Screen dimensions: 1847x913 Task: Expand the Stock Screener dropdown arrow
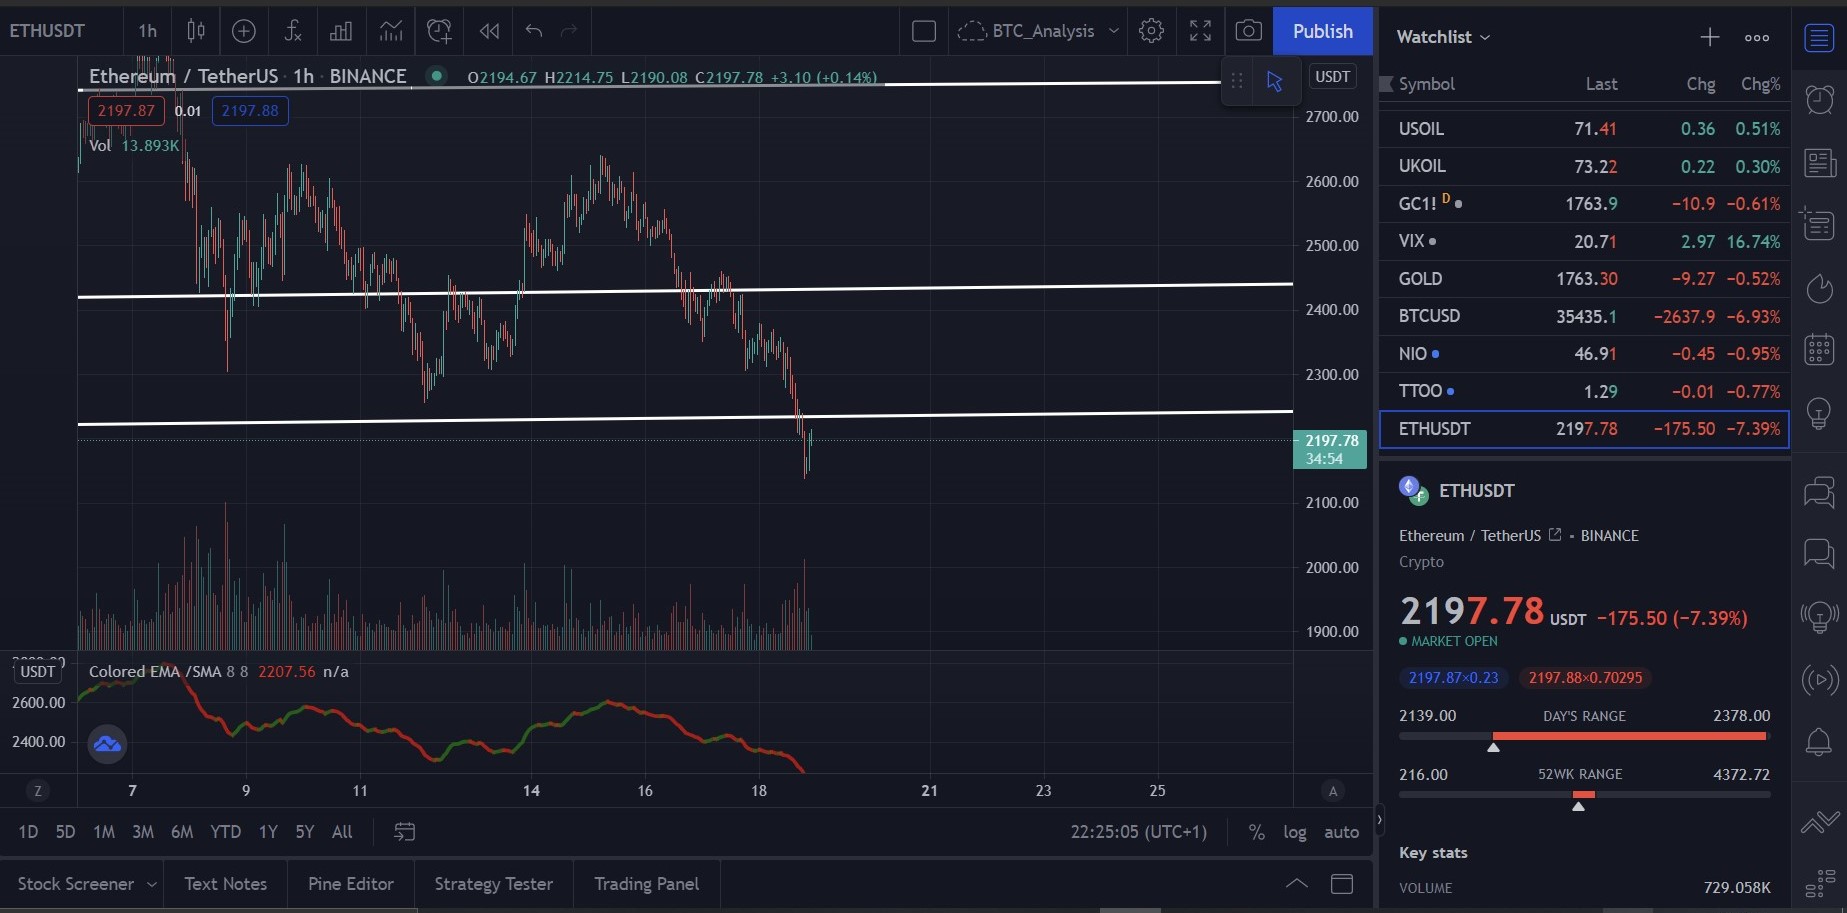152,885
